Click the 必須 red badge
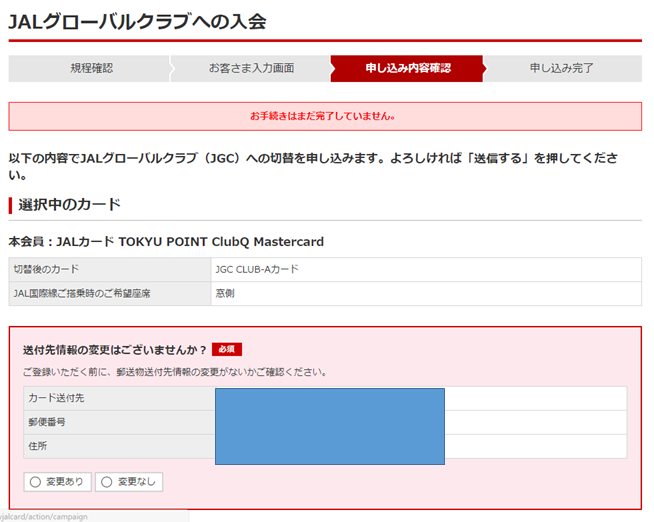 pos(227,349)
